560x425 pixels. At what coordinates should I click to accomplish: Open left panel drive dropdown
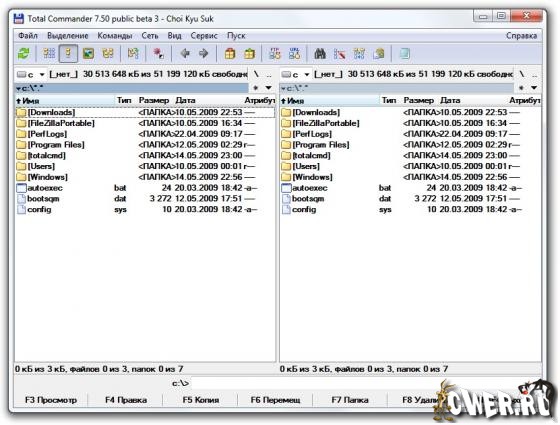(x=31, y=74)
